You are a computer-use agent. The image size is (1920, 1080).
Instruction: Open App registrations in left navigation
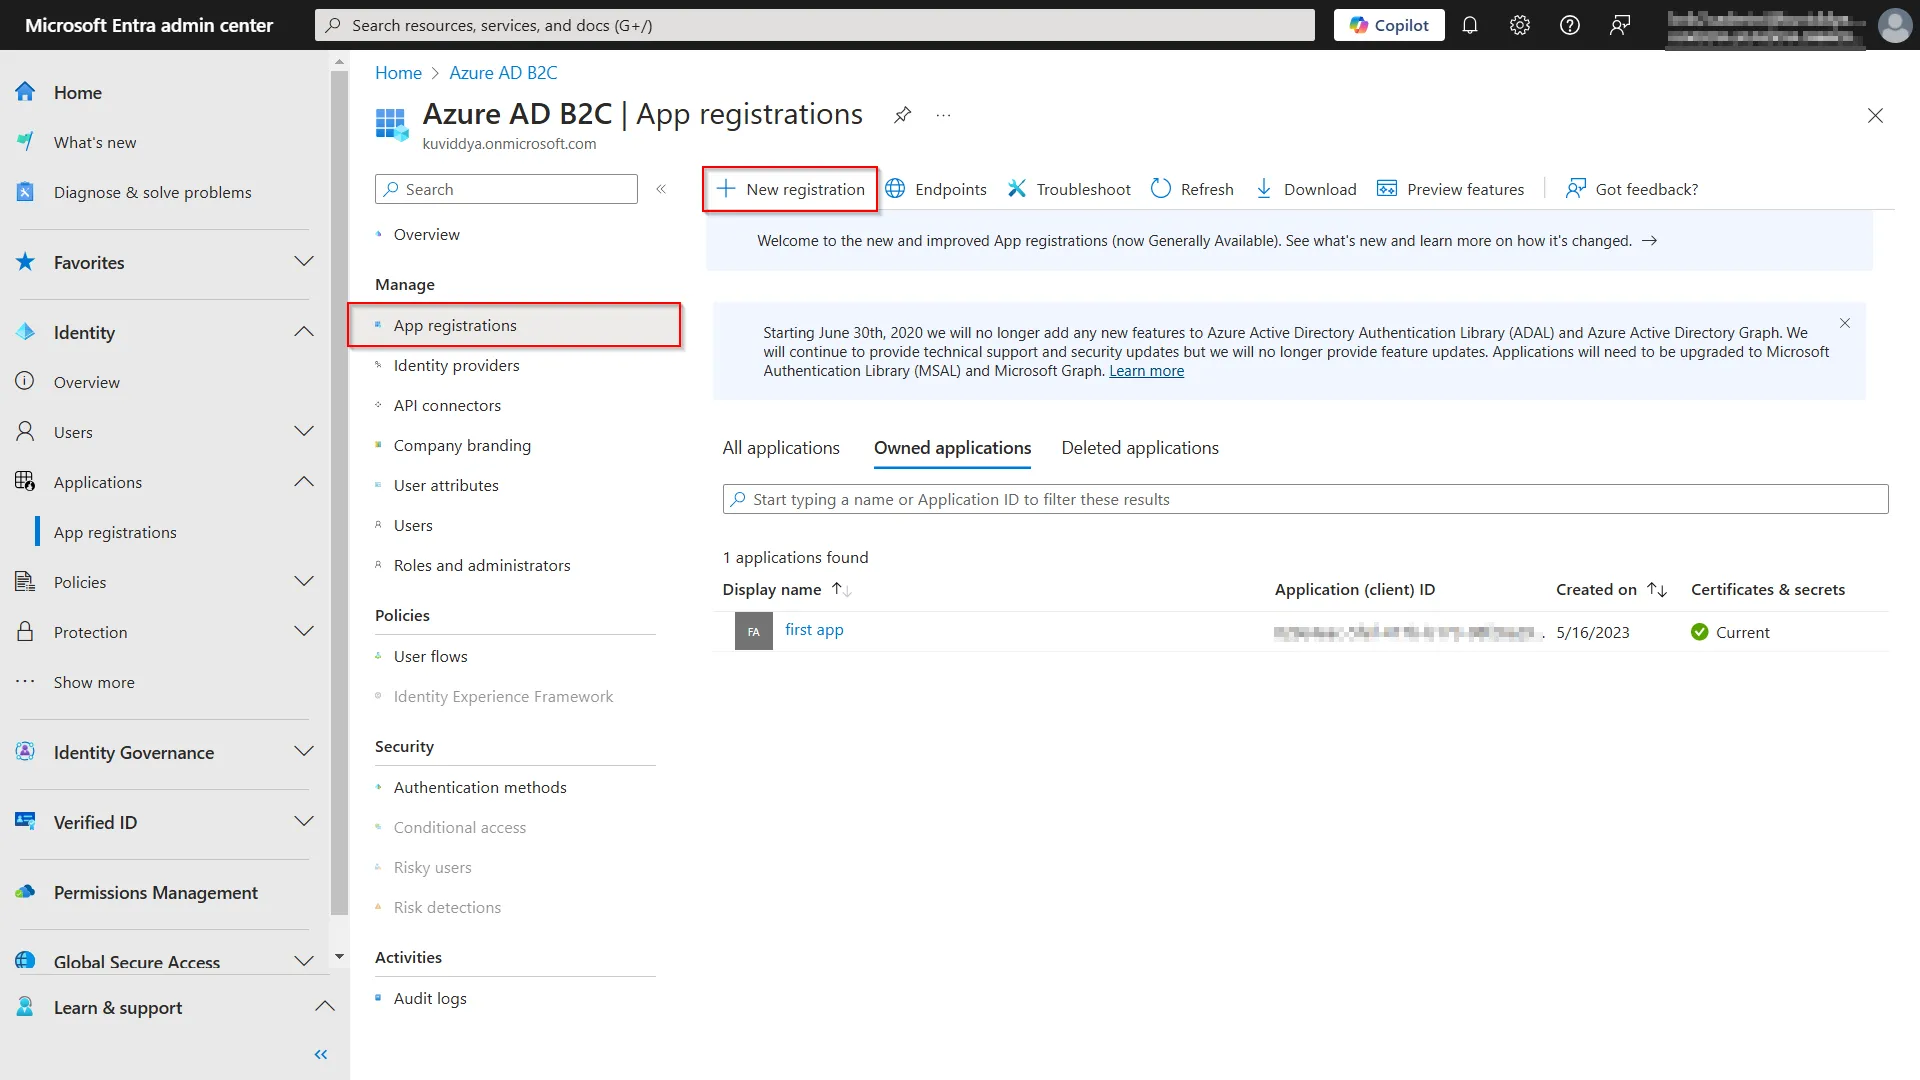pos(115,532)
